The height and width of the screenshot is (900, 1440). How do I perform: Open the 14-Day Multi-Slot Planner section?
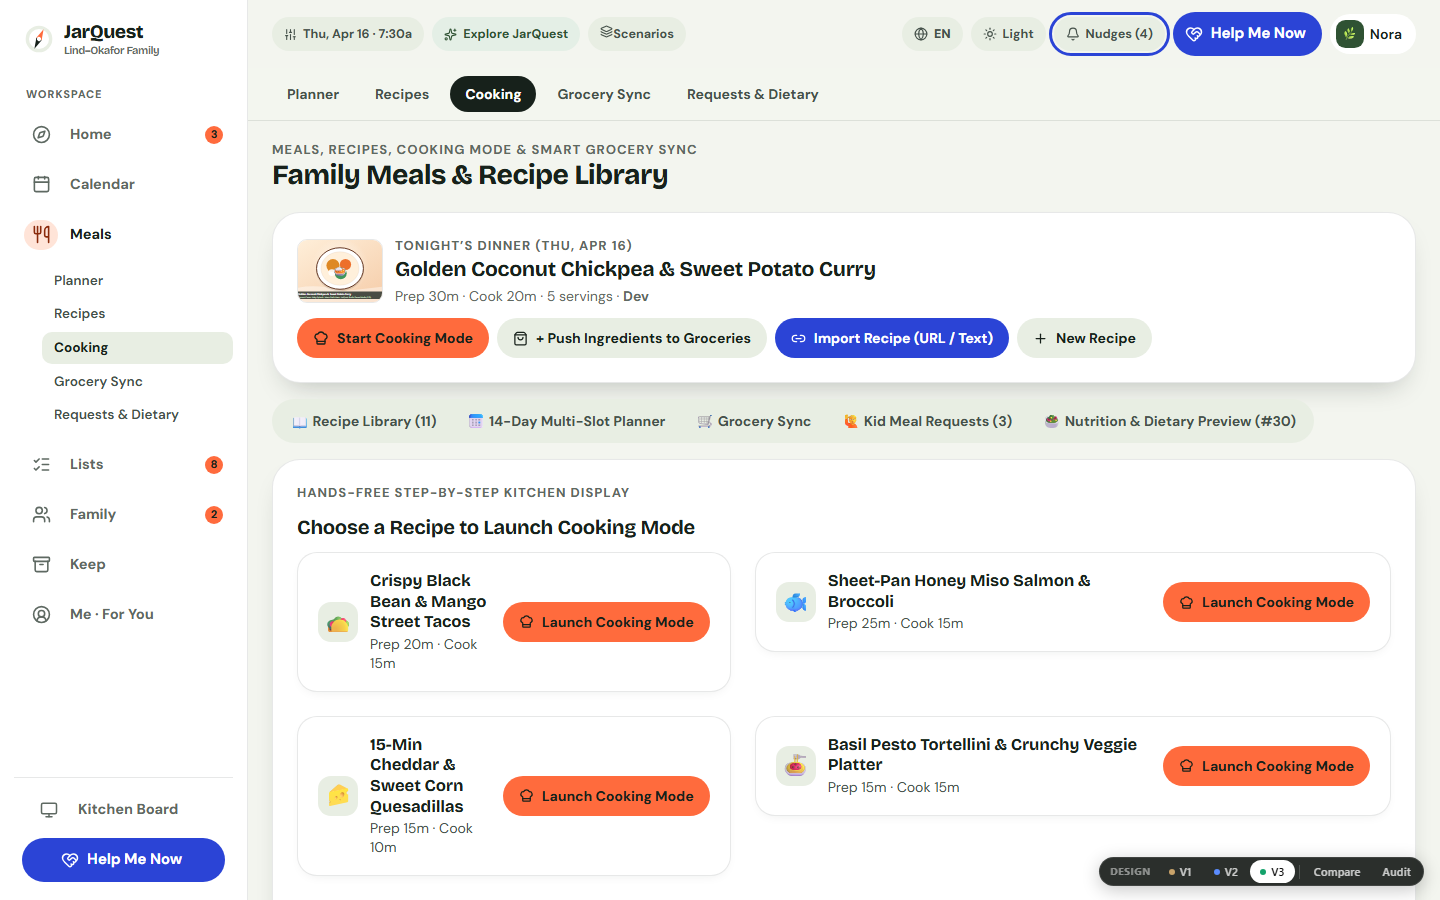pos(567,421)
